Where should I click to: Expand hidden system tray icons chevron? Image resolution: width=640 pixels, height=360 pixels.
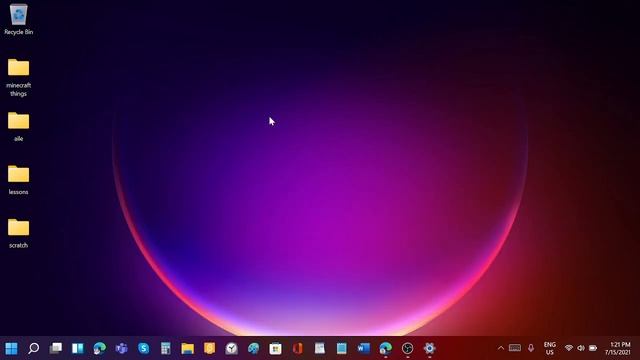[x=501, y=348]
